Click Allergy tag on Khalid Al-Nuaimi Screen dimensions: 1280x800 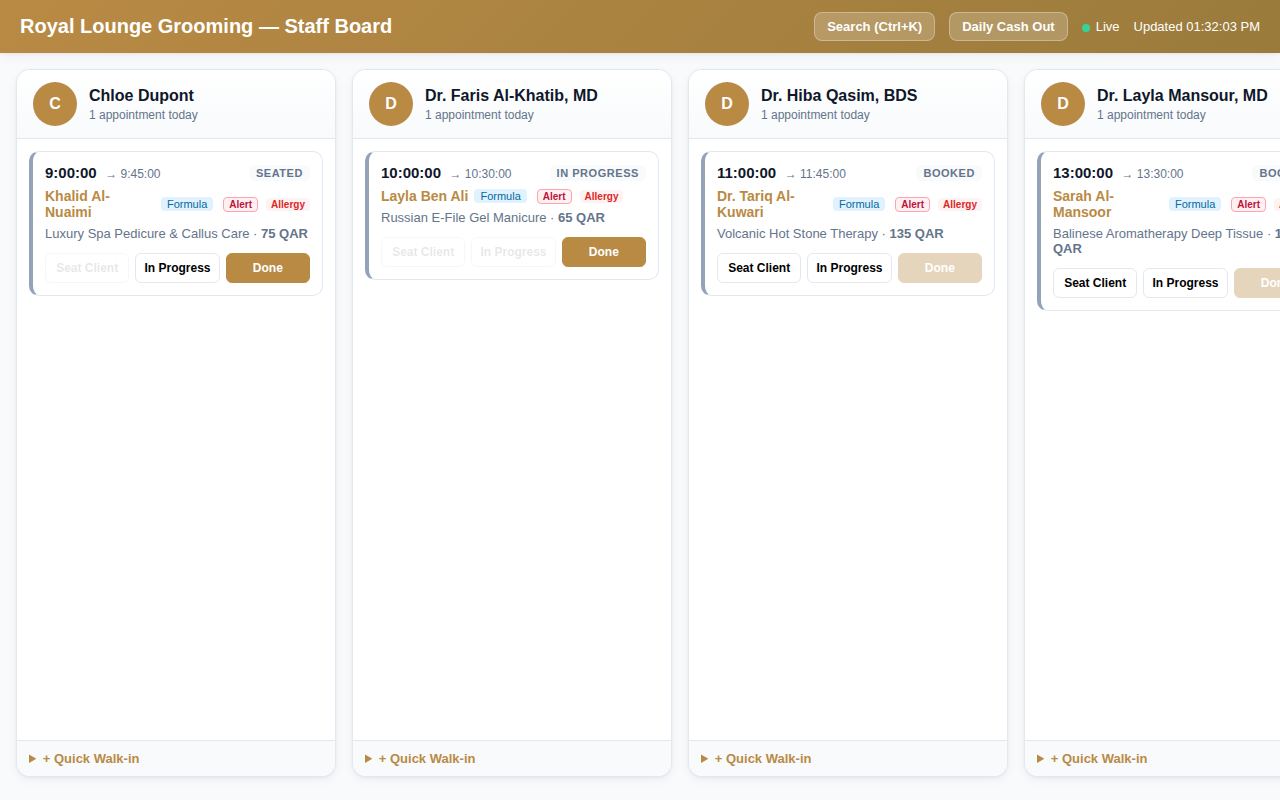tap(288, 204)
